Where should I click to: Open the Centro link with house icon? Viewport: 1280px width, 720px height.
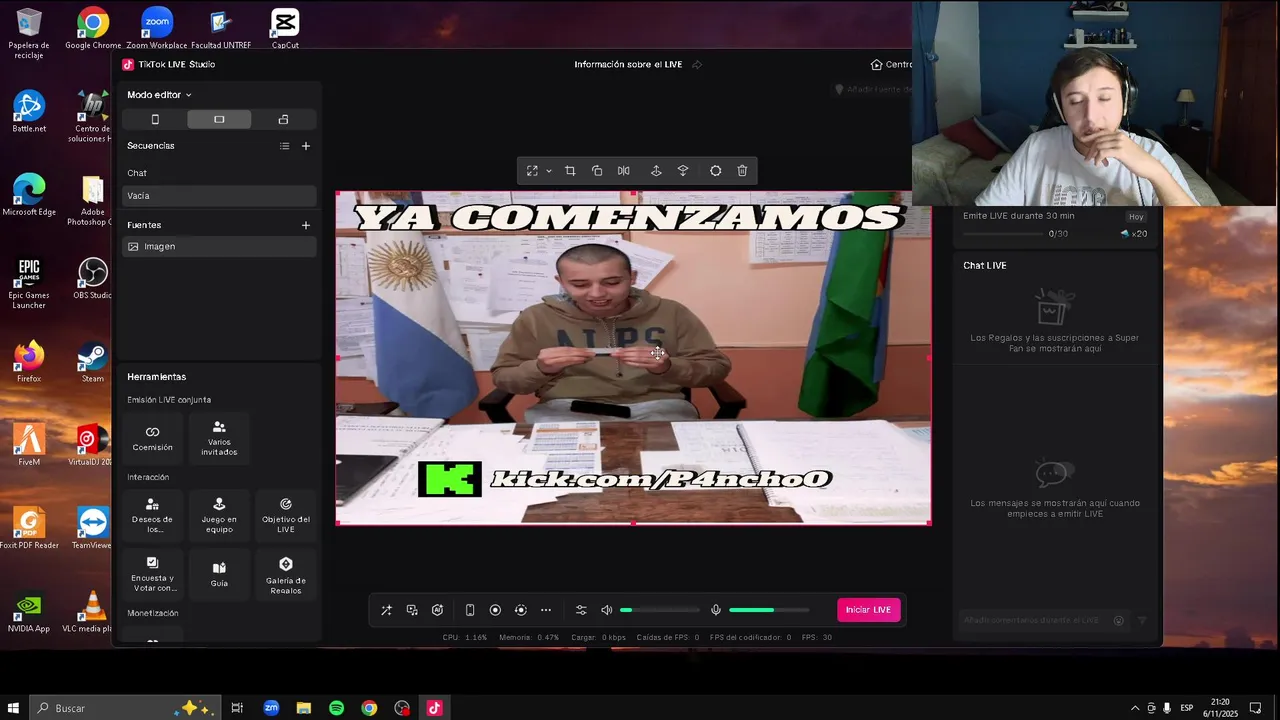coord(891,64)
